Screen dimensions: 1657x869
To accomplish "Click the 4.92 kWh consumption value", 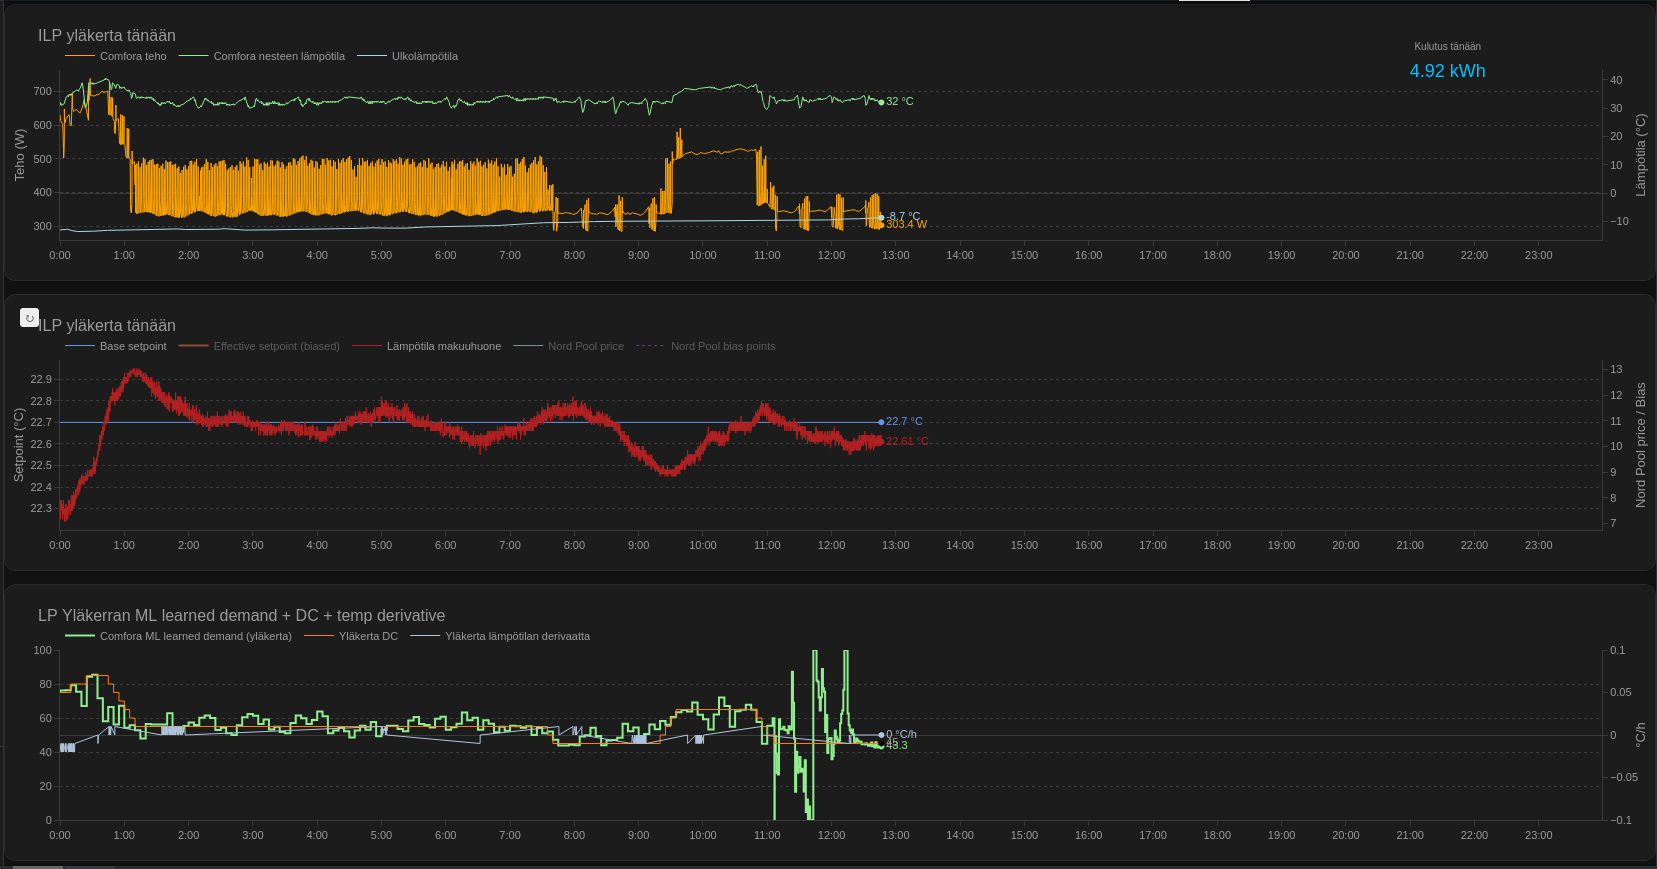I will click(x=1447, y=71).
